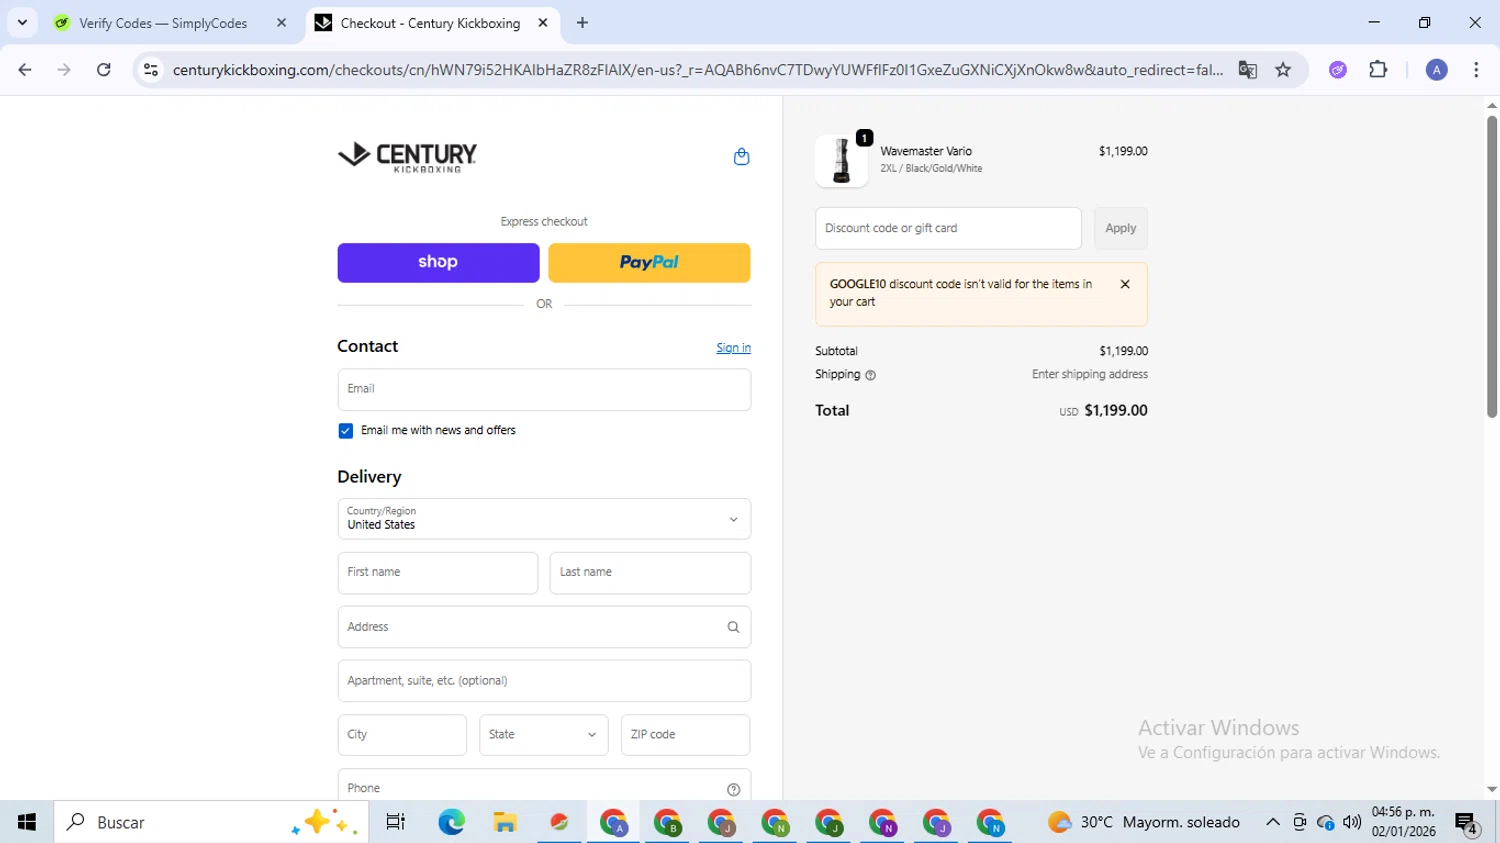1500x843 pixels.
Task: Focus the Email input field
Action: point(544,390)
